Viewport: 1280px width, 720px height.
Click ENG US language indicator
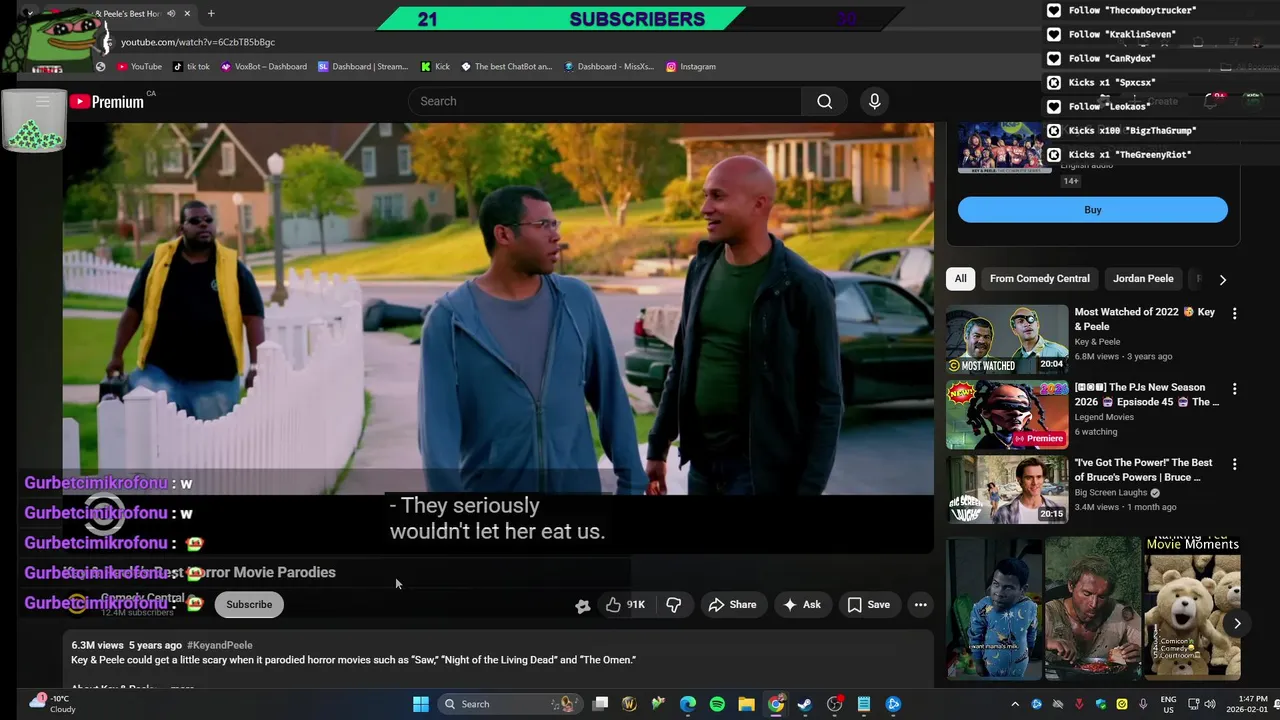click(x=1168, y=704)
